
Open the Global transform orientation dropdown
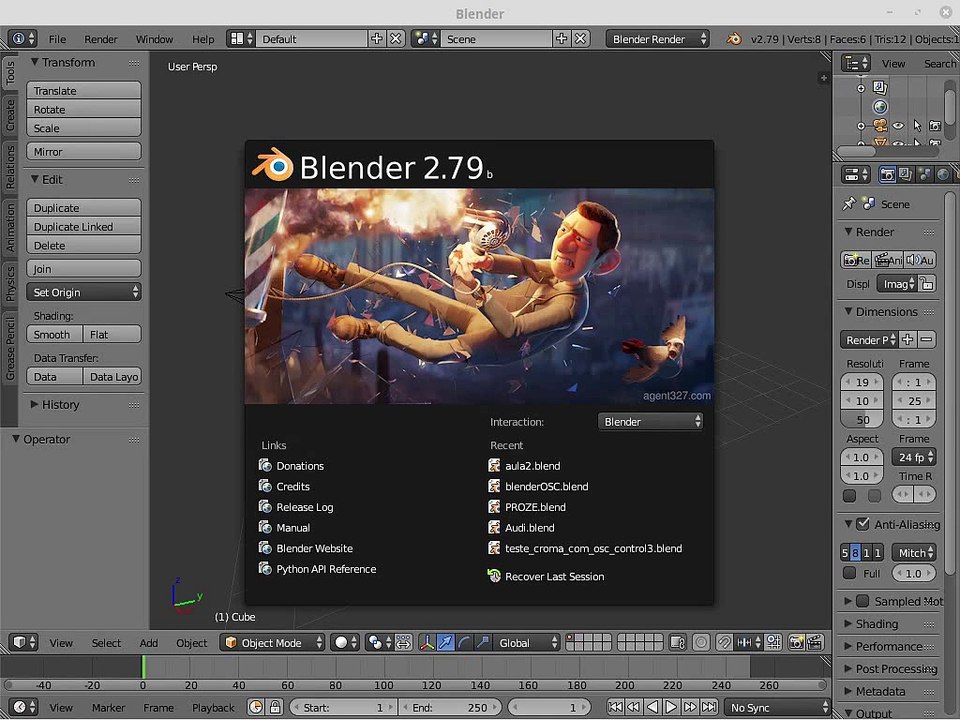pyautogui.click(x=527, y=642)
